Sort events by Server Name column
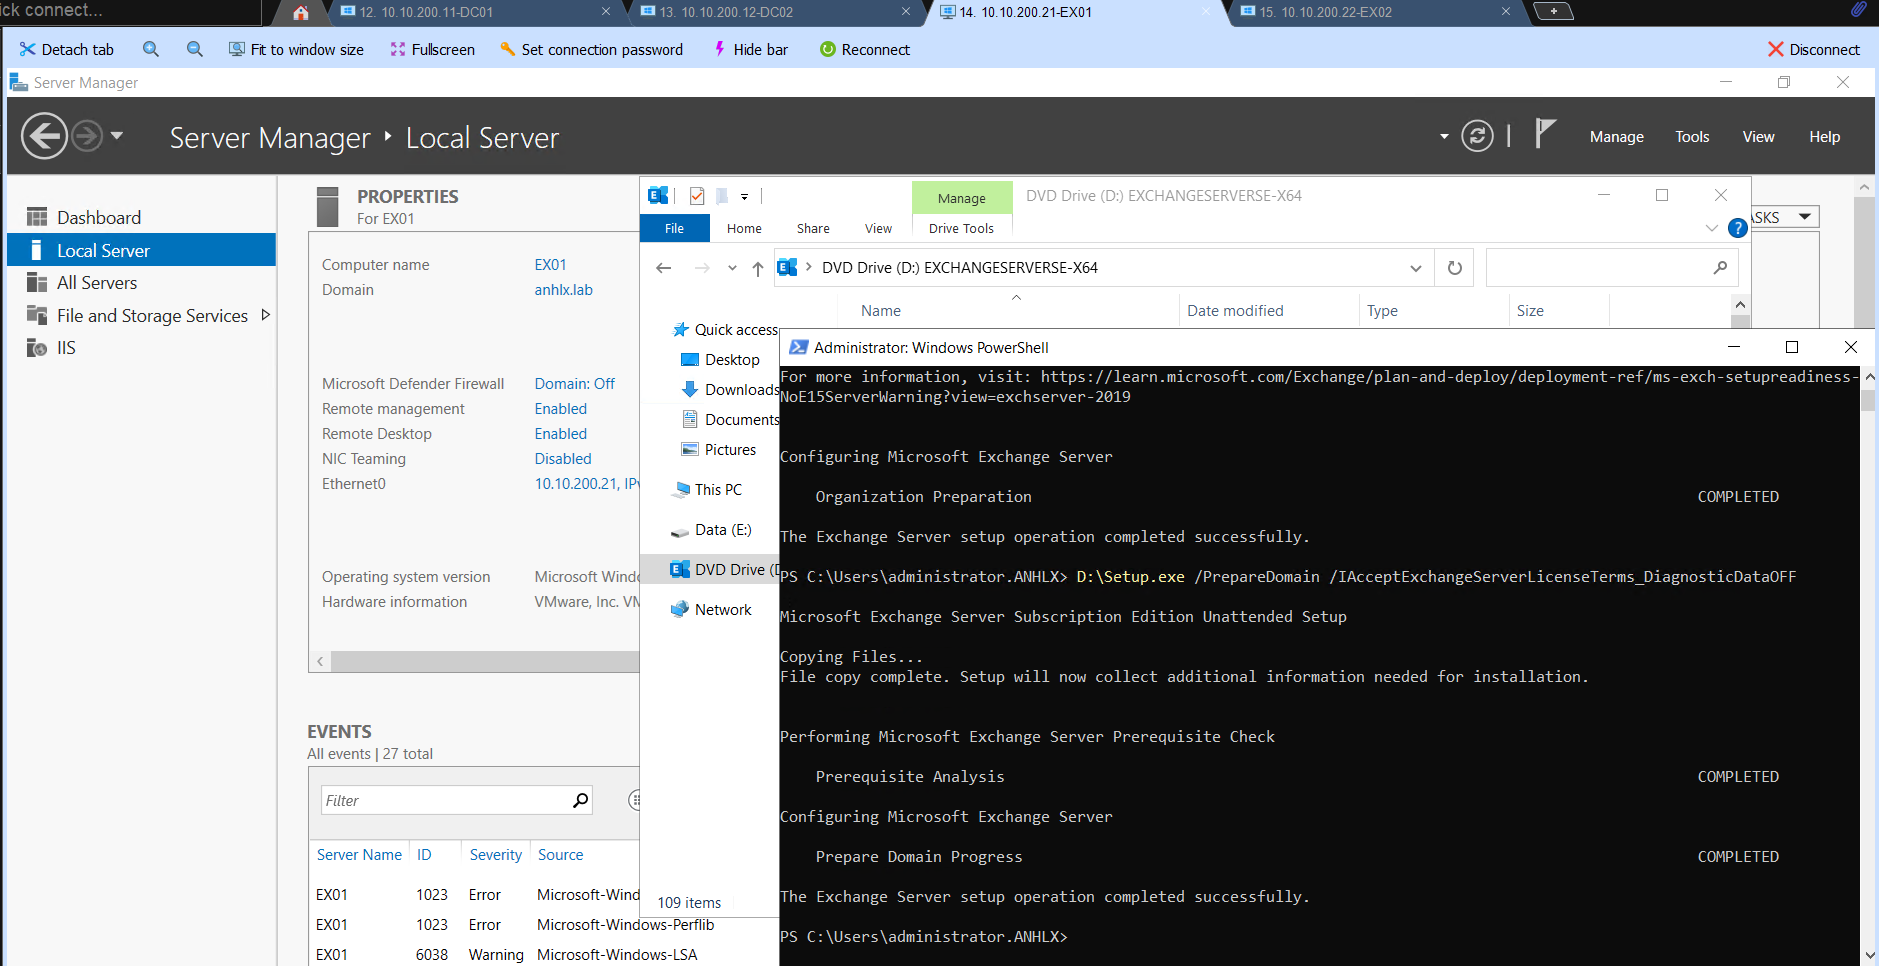 (359, 855)
